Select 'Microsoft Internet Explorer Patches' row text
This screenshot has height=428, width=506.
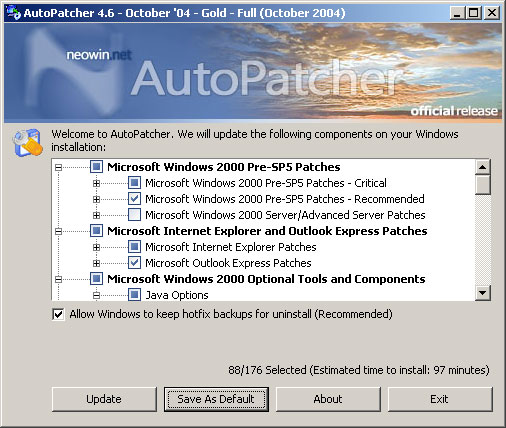(231, 247)
